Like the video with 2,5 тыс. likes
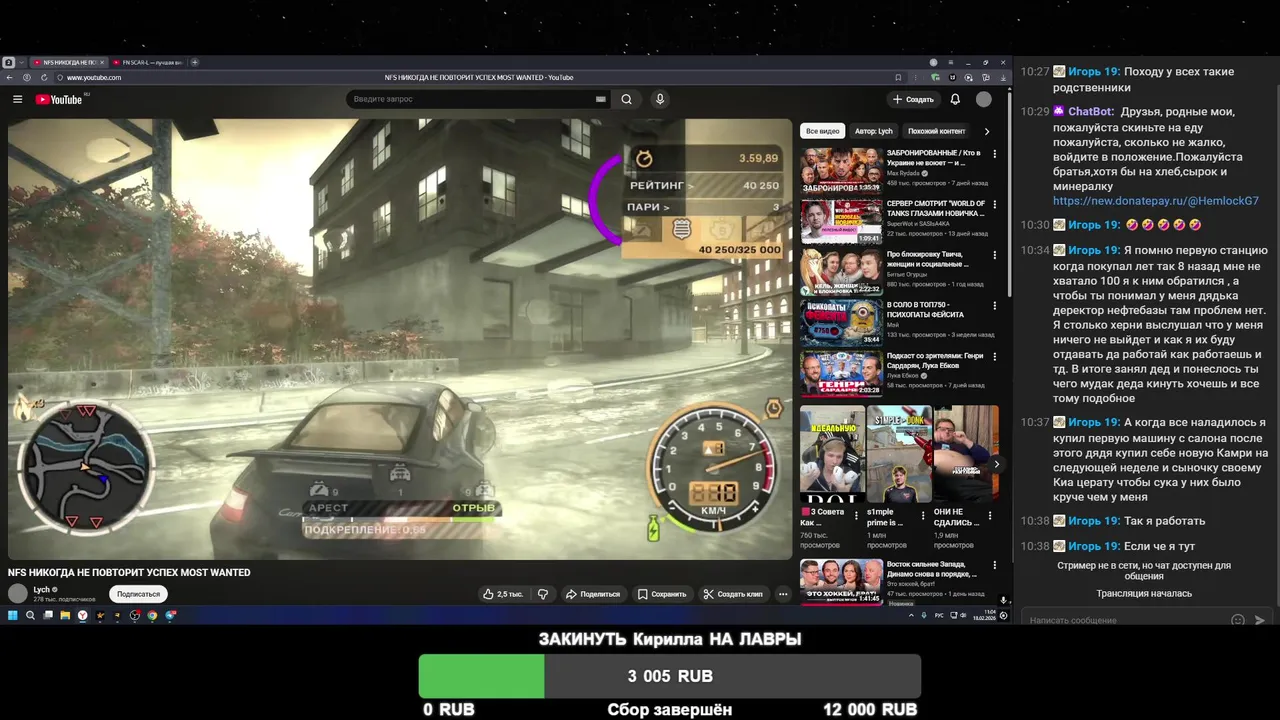The width and height of the screenshot is (1280, 720). click(x=502, y=594)
